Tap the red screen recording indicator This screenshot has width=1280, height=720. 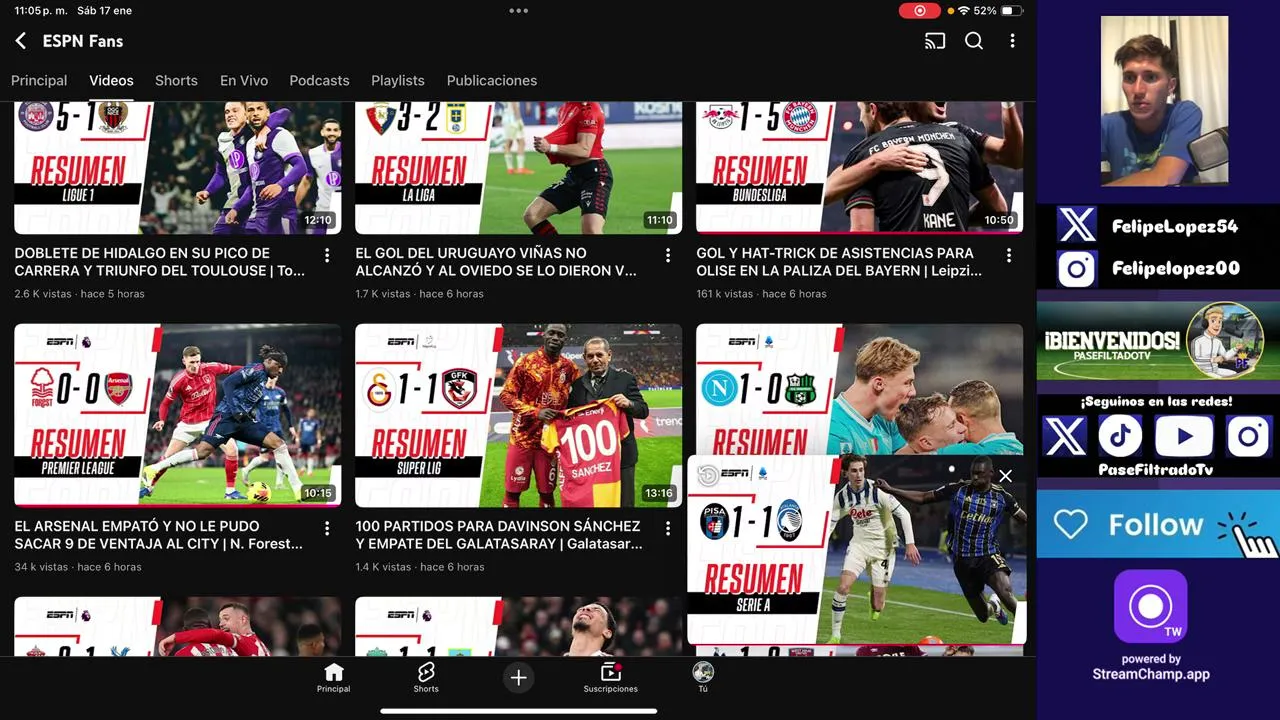coord(919,11)
